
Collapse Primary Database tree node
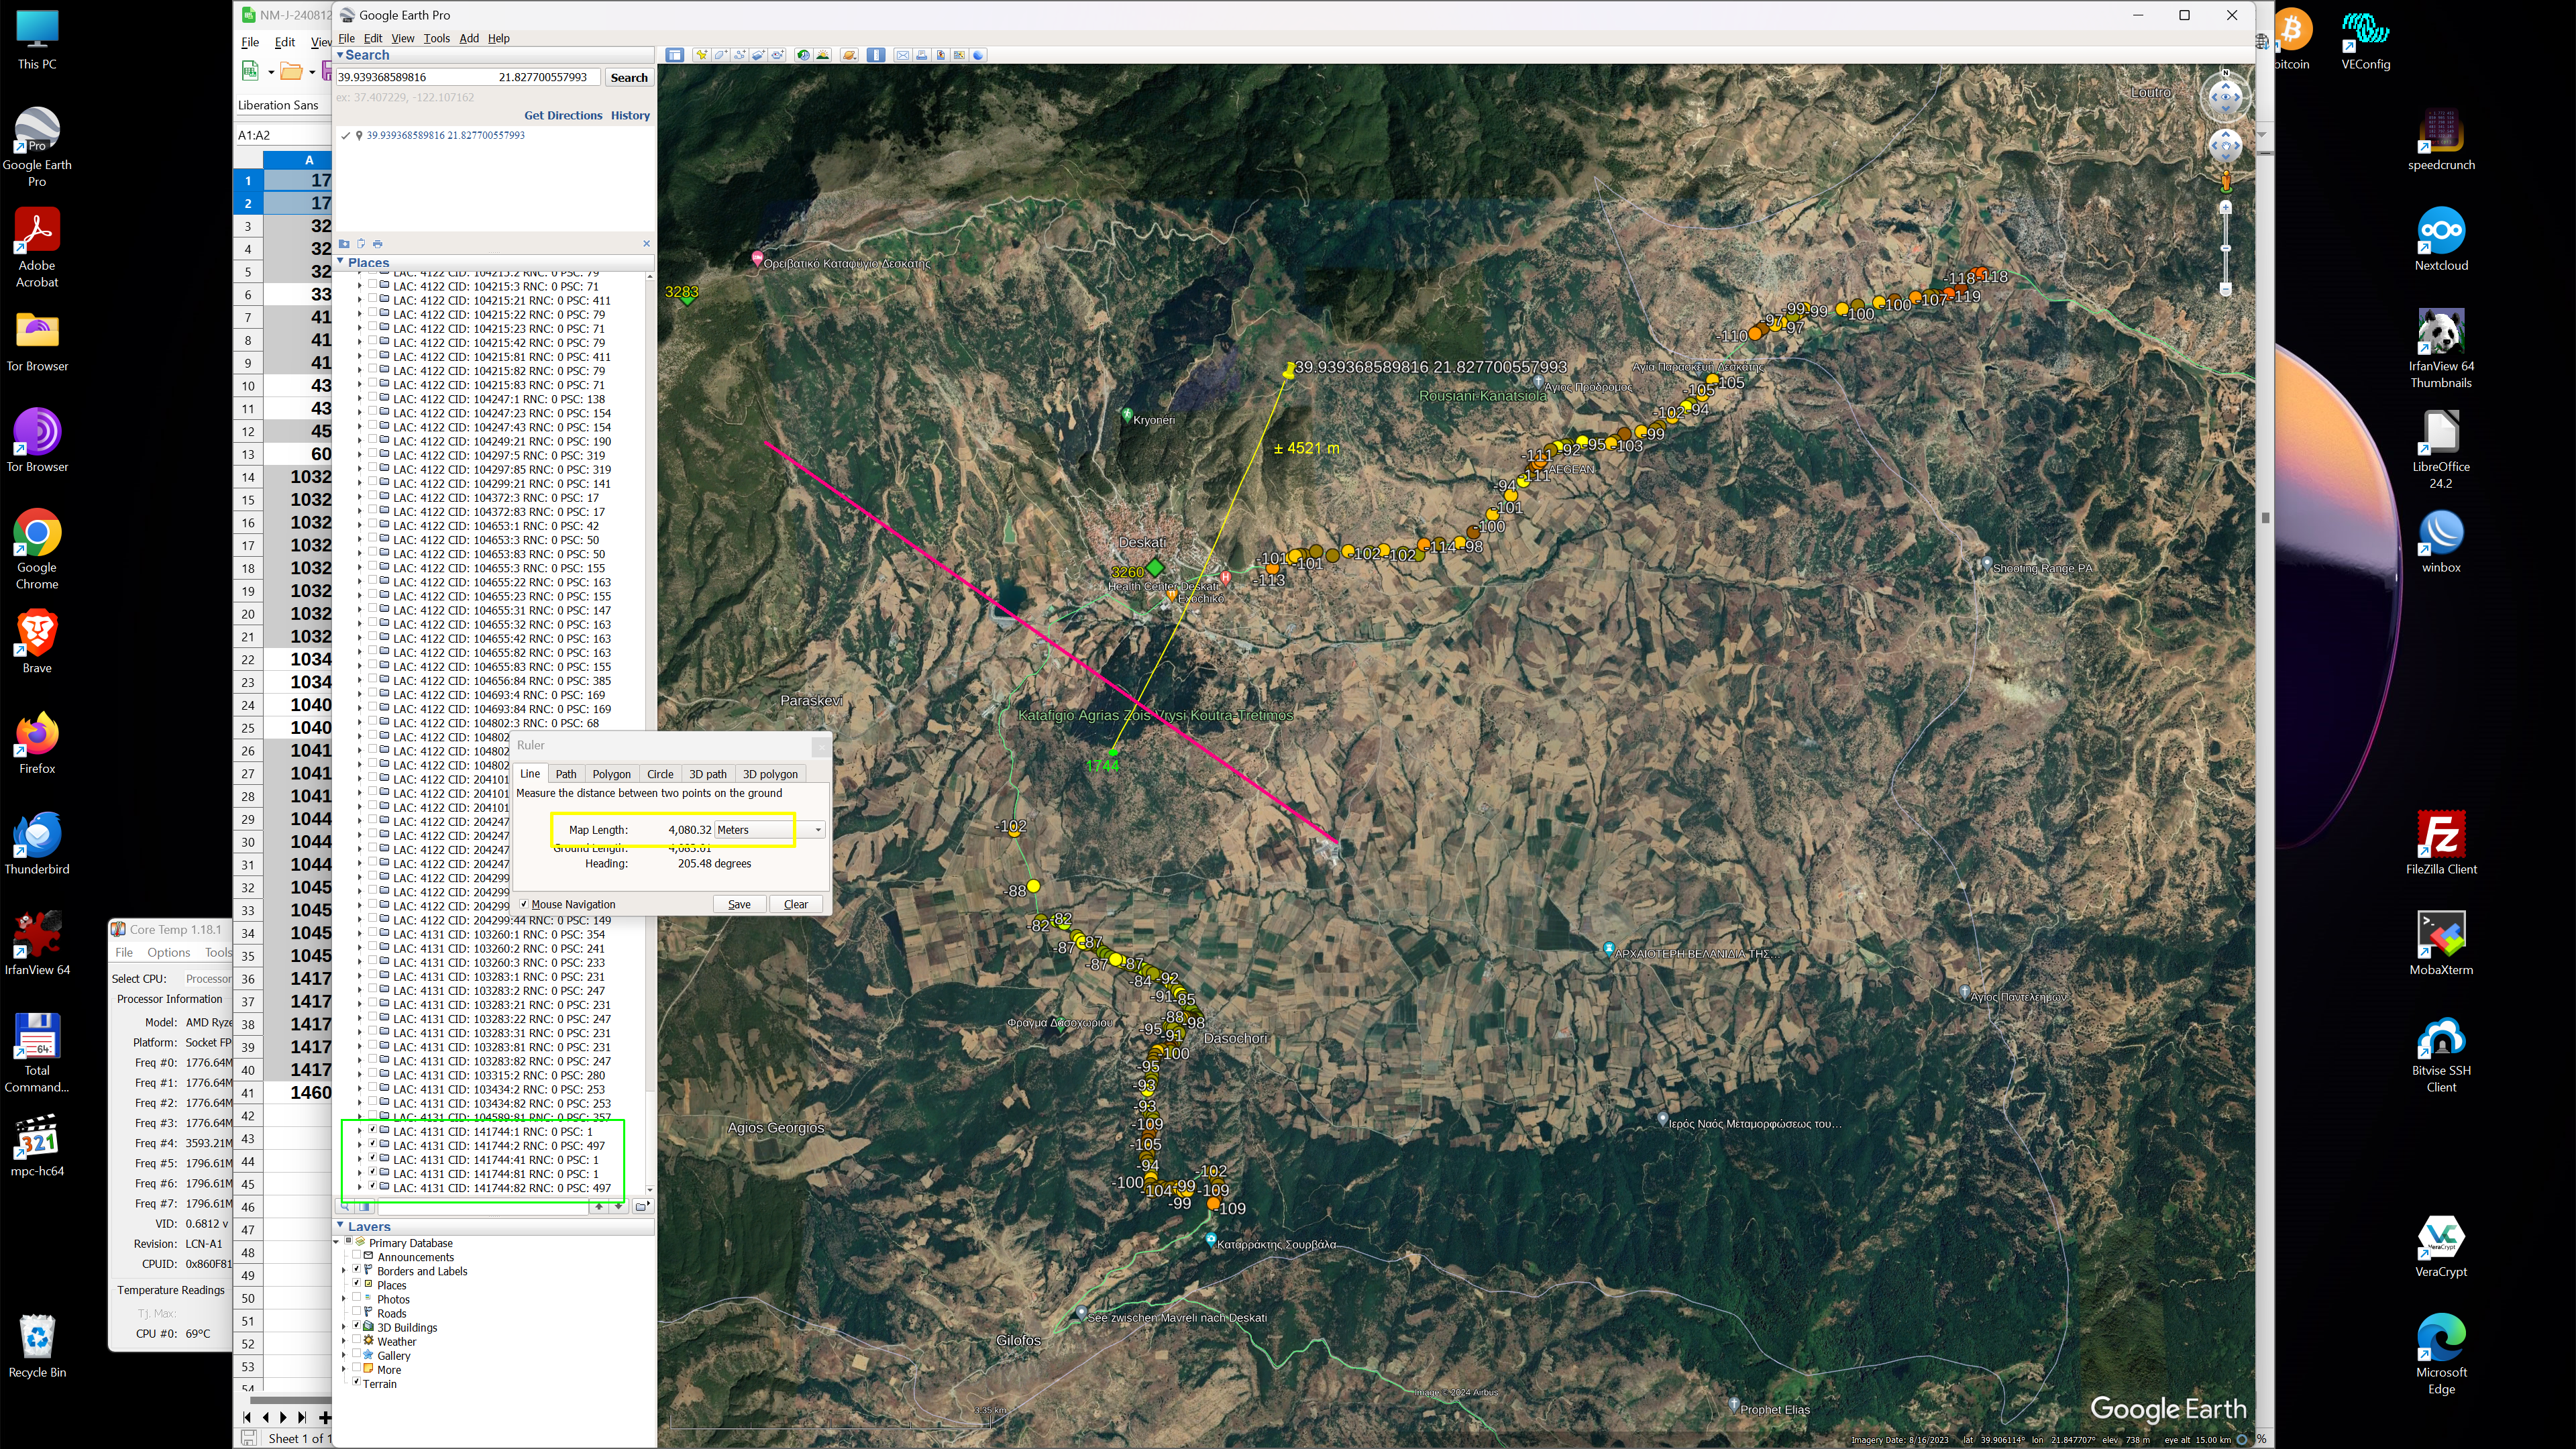[x=337, y=1242]
